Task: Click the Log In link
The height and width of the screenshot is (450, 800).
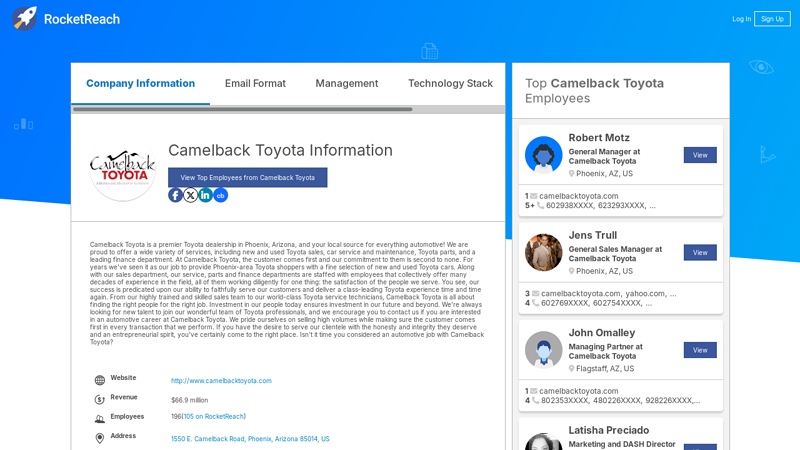Action: [741, 19]
